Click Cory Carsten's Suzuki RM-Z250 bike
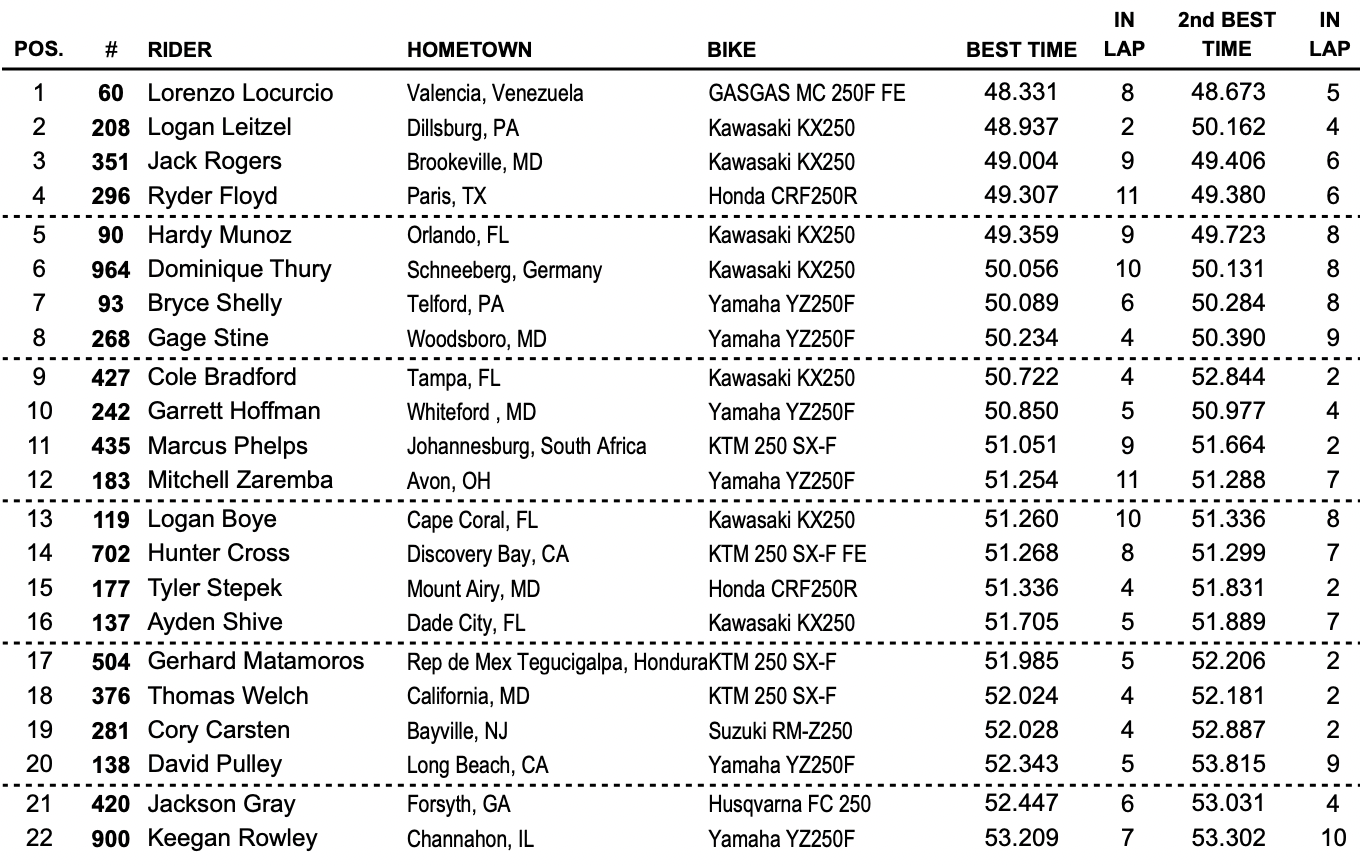 coord(780,731)
